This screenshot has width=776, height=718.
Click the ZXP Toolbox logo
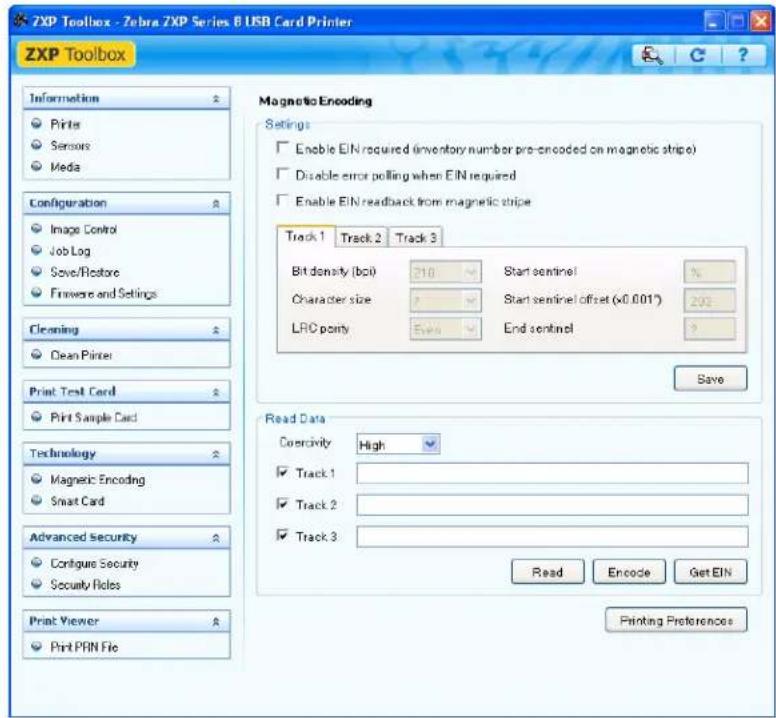pos(76,54)
